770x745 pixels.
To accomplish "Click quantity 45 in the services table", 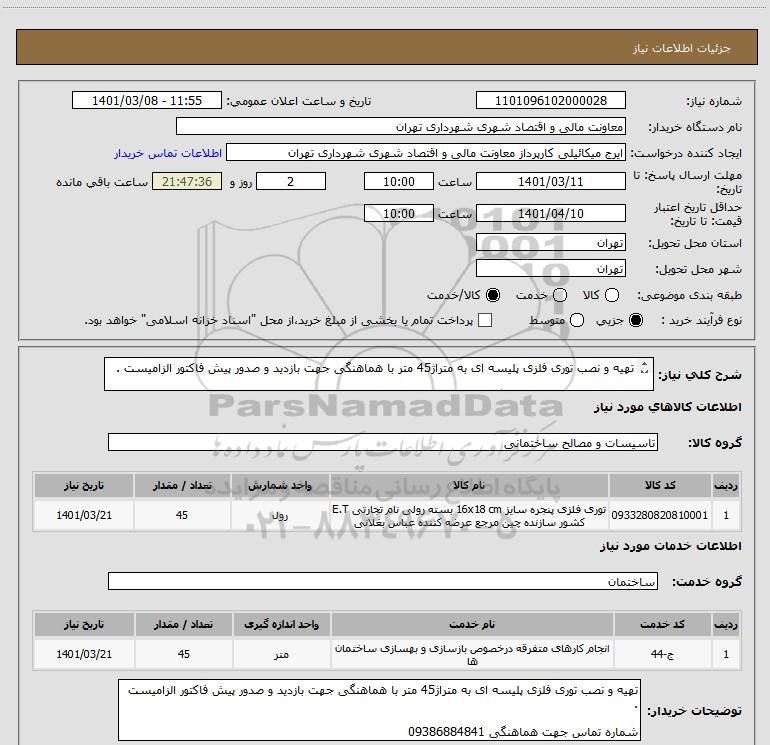I will [184, 654].
